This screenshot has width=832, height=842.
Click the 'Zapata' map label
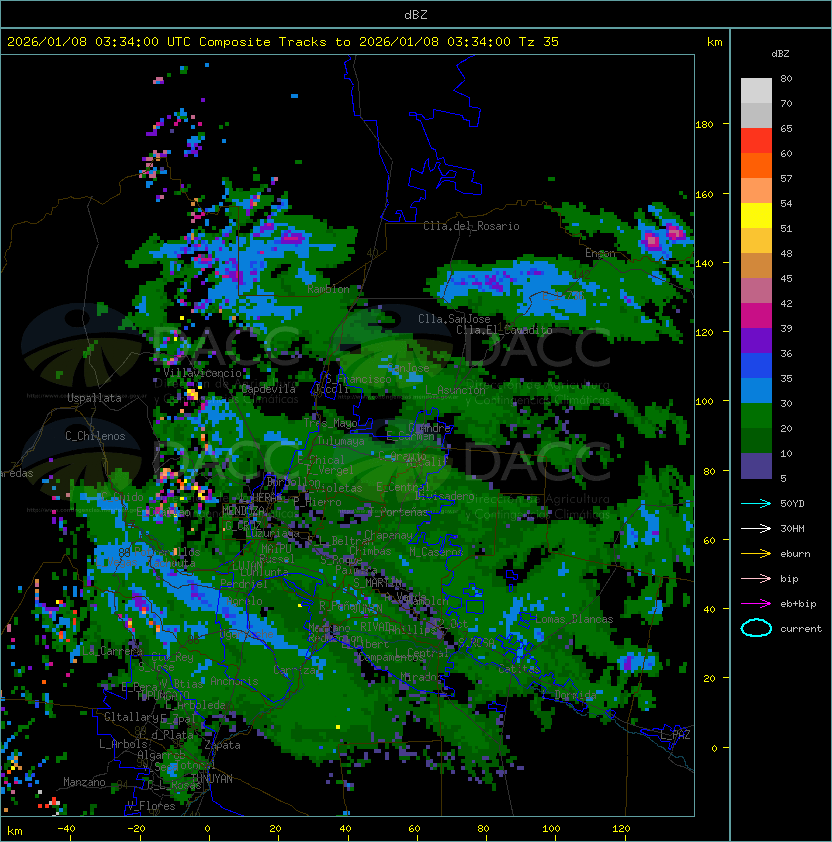222,745
